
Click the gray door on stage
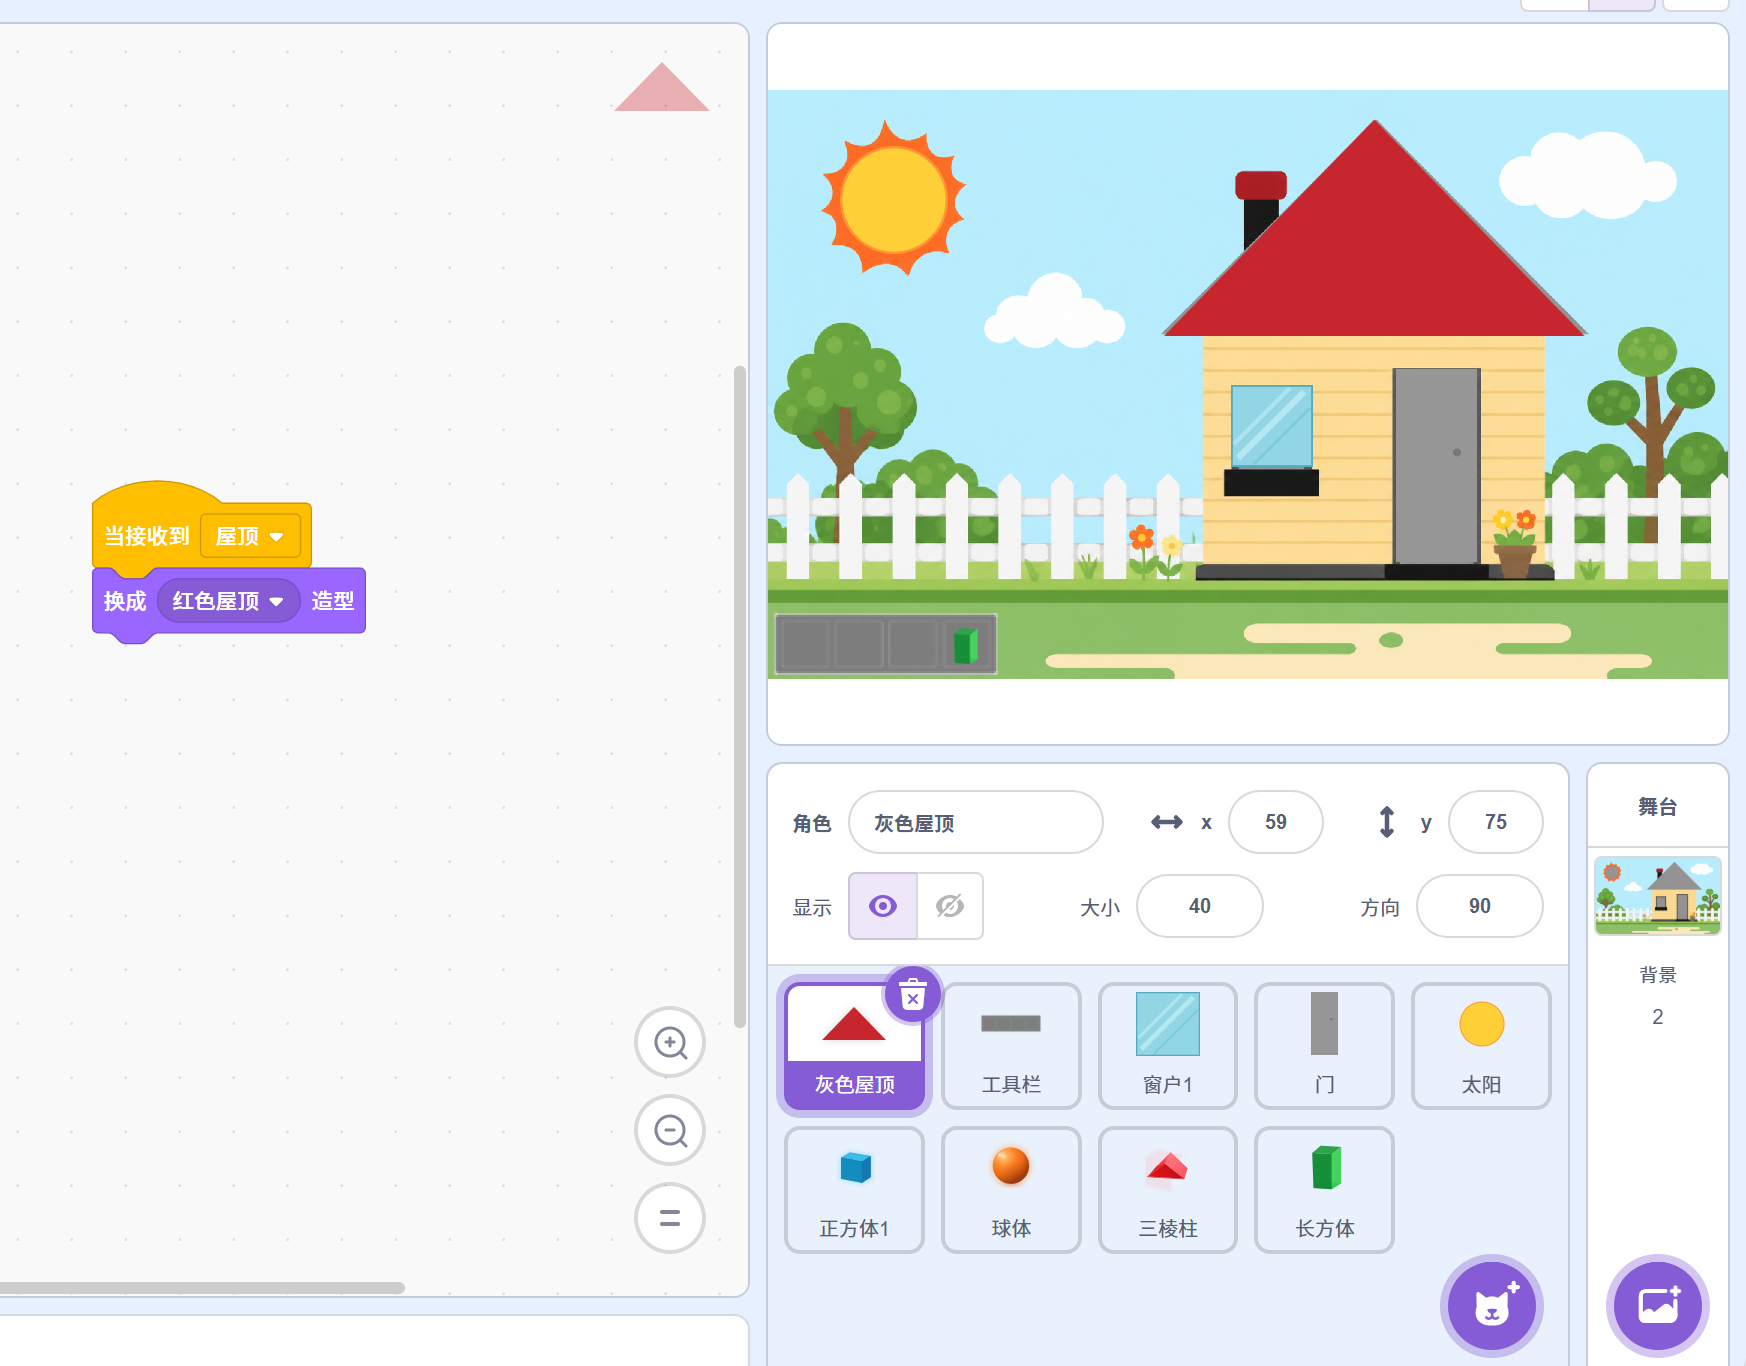[x=1437, y=466]
